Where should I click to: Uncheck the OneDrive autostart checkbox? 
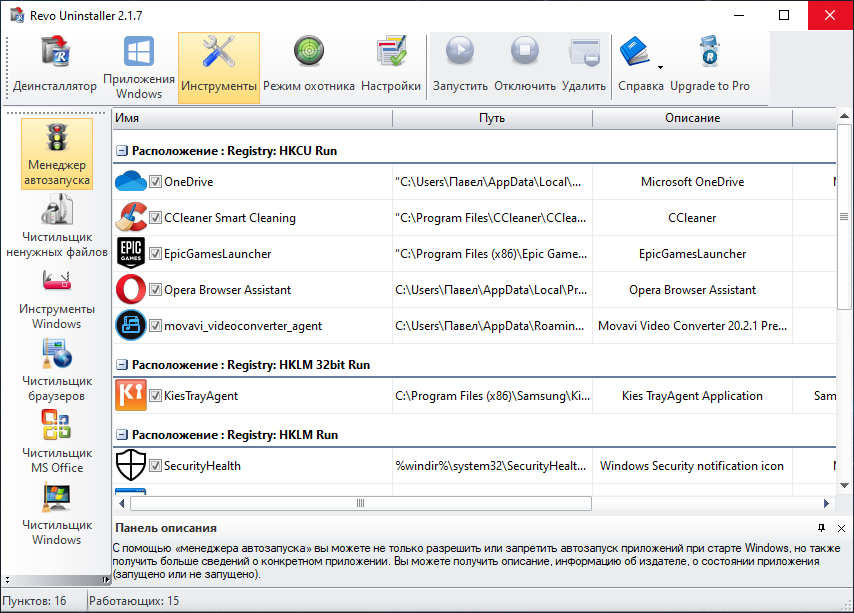155,181
